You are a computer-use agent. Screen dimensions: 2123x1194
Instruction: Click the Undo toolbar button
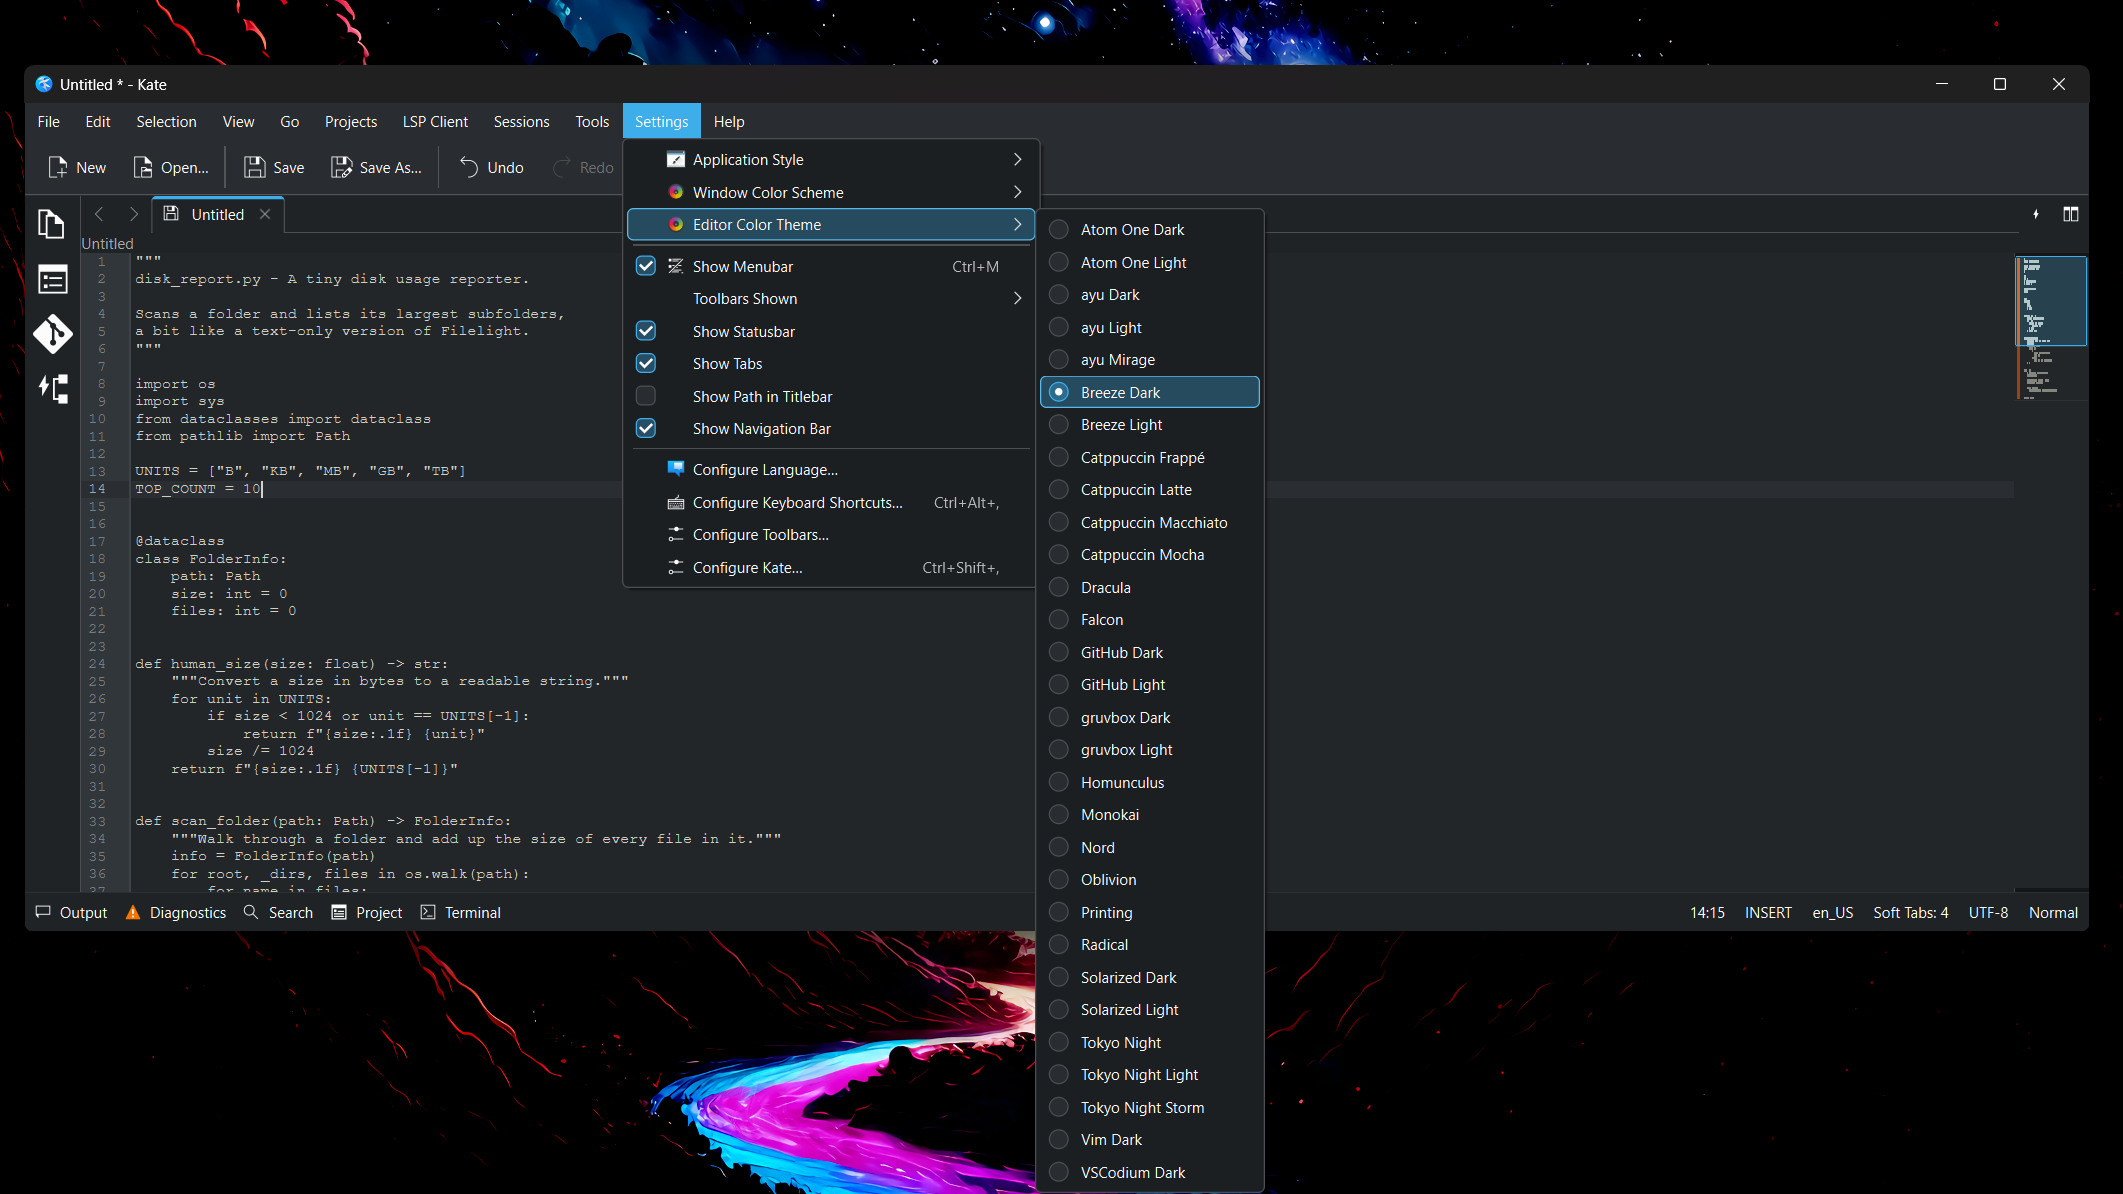[491, 167]
